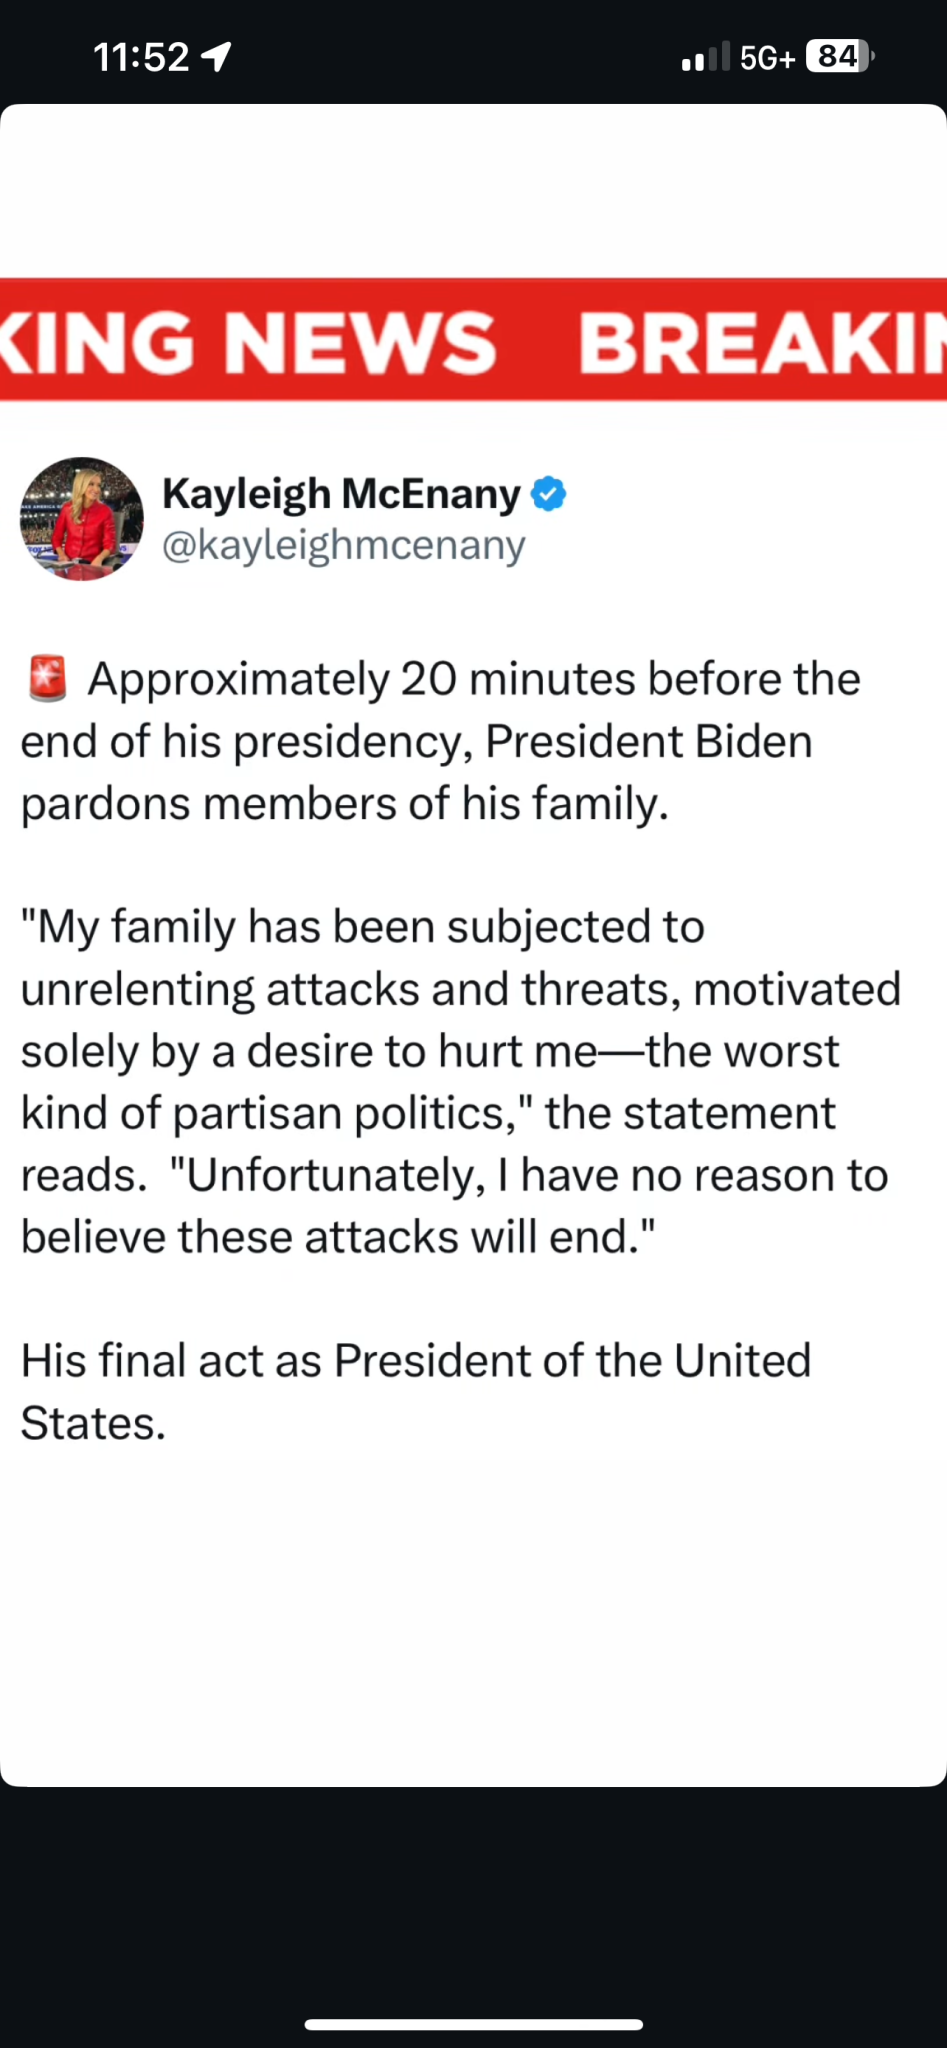Tap the red siren emoji in tweet
Image resolution: width=947 pixels, height=2048 pixels.
[x=47, y=679]
